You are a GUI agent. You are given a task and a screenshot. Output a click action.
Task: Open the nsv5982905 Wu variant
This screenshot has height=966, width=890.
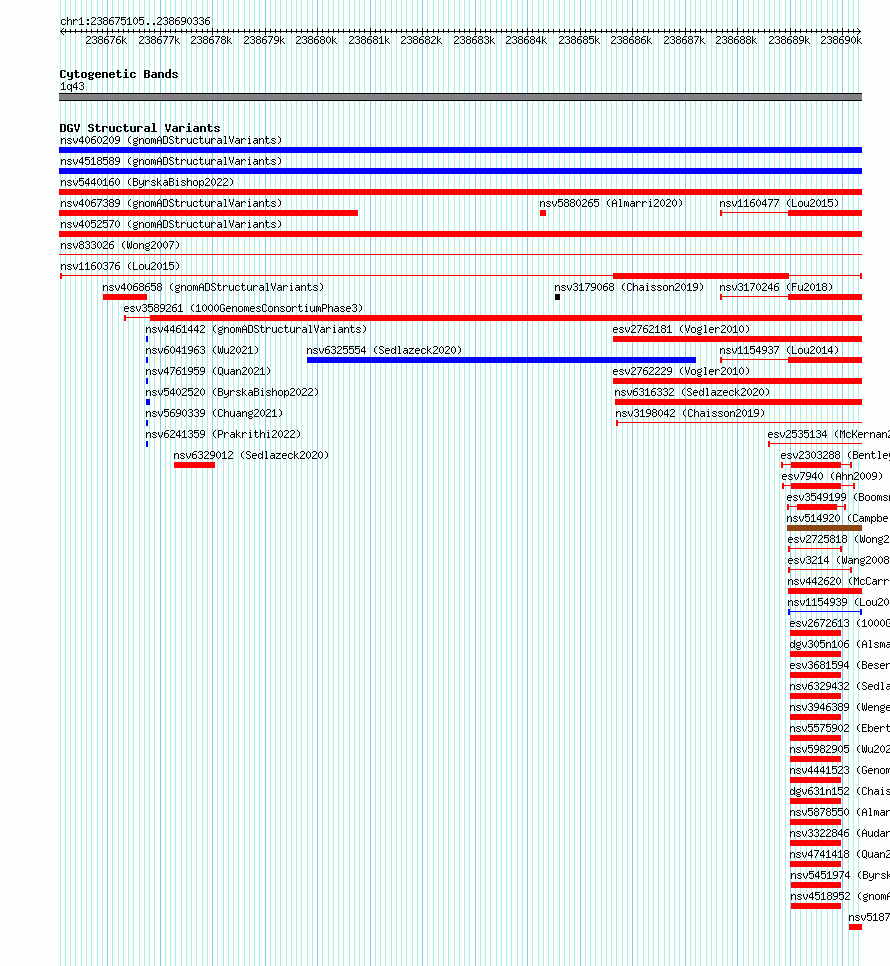tap(815, 758)
